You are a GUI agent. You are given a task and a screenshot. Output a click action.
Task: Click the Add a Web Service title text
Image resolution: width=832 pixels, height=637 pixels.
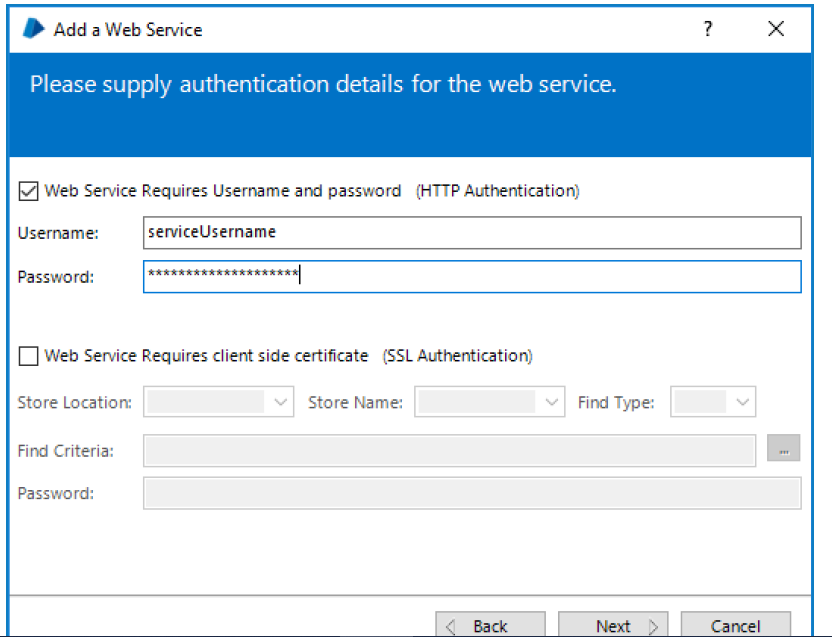click(x=128, y=29)
